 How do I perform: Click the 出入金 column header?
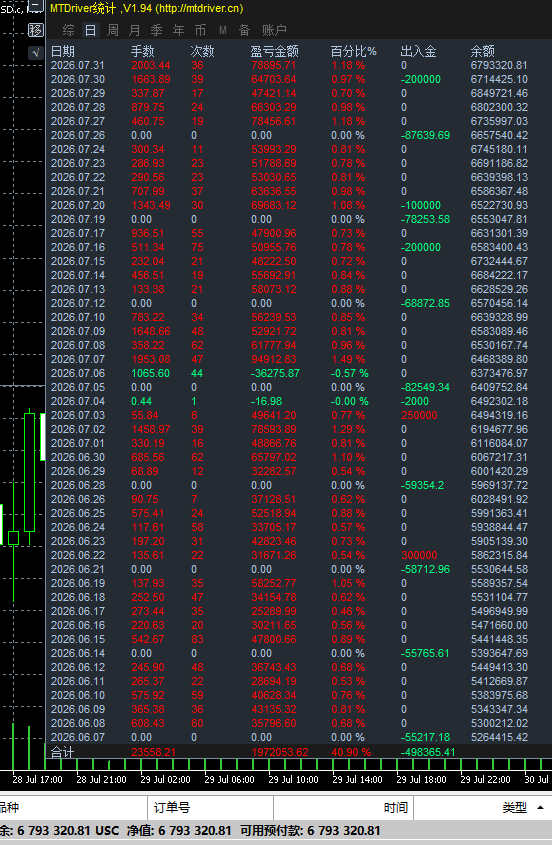(418, 51)
